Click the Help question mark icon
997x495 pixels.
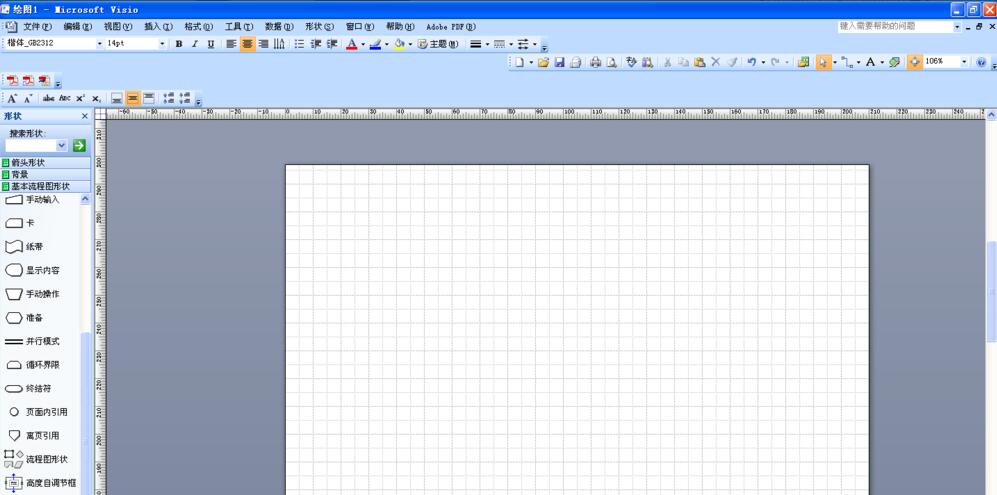coord(981,62)
